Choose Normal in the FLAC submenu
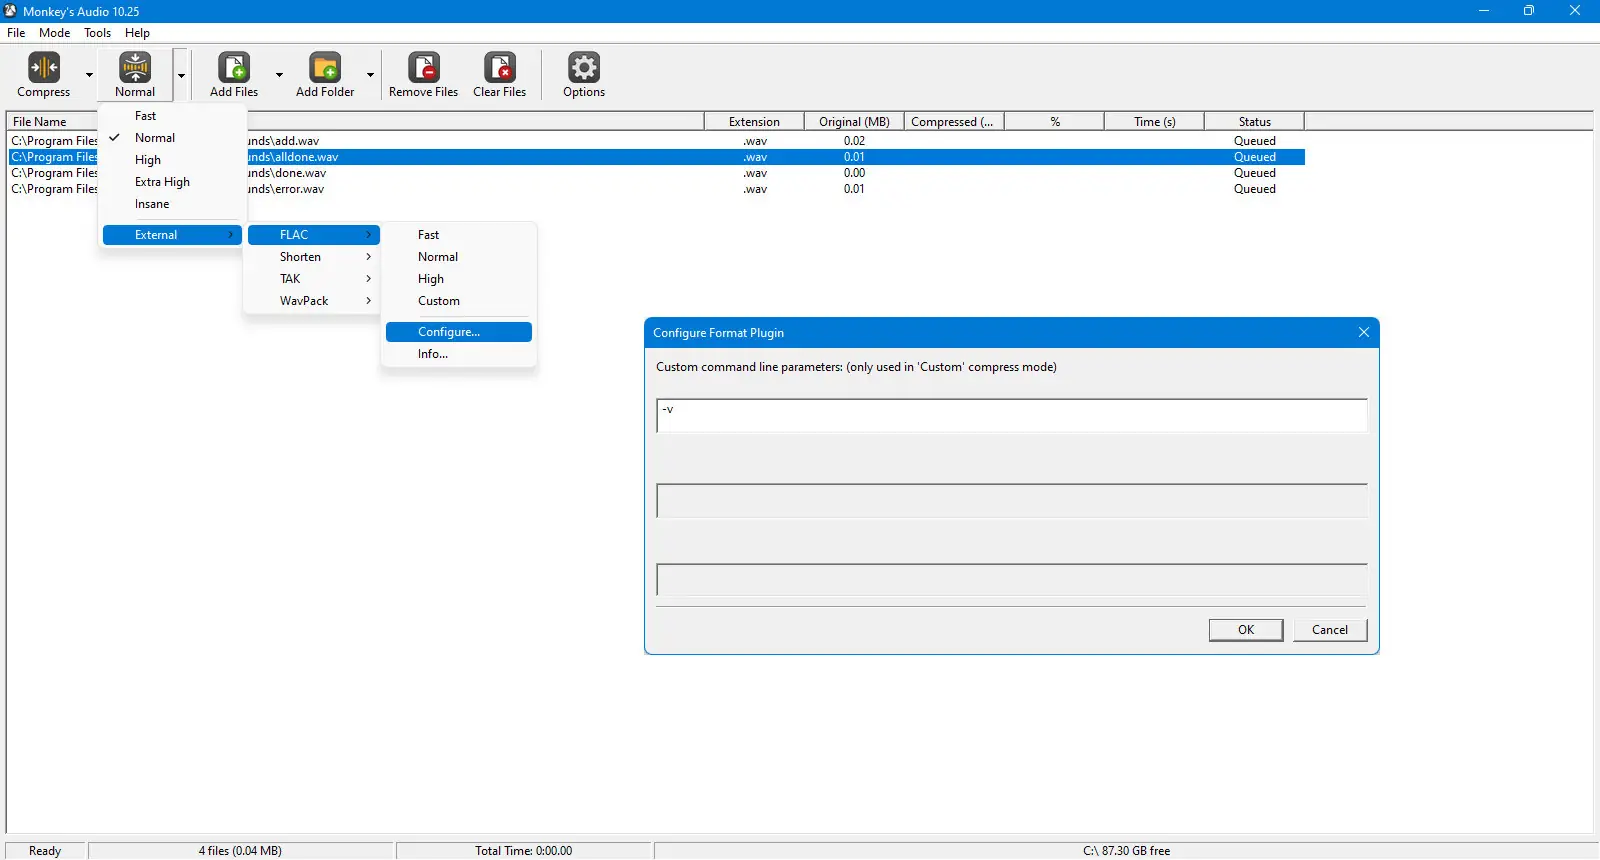 point(459,257)
